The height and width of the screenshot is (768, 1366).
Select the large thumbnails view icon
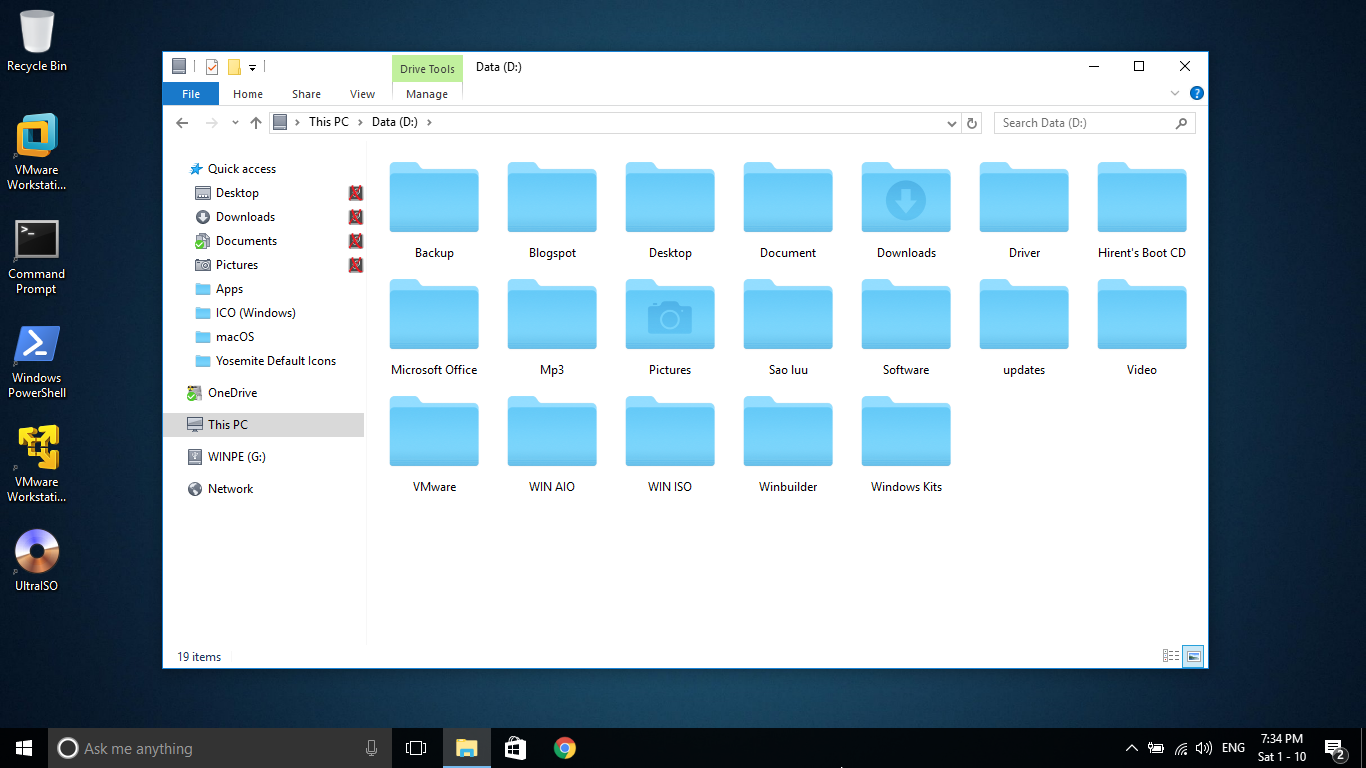[1193, 655]
